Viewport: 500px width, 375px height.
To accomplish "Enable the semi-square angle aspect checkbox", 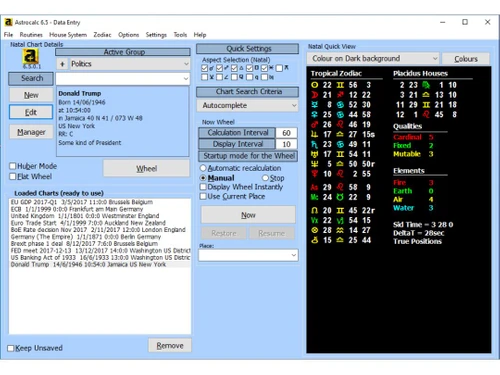I will [219, 77].
